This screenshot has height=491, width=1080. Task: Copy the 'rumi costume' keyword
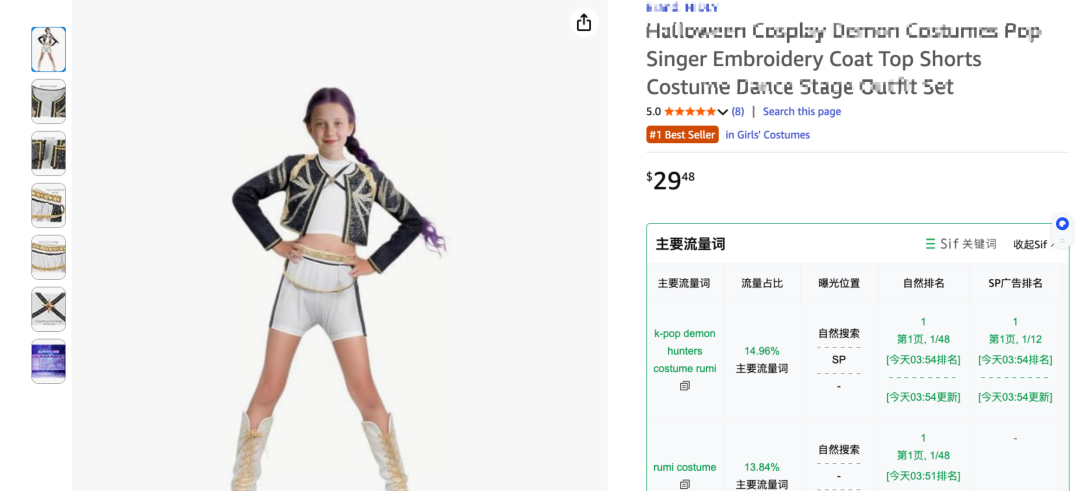(685, 485)
